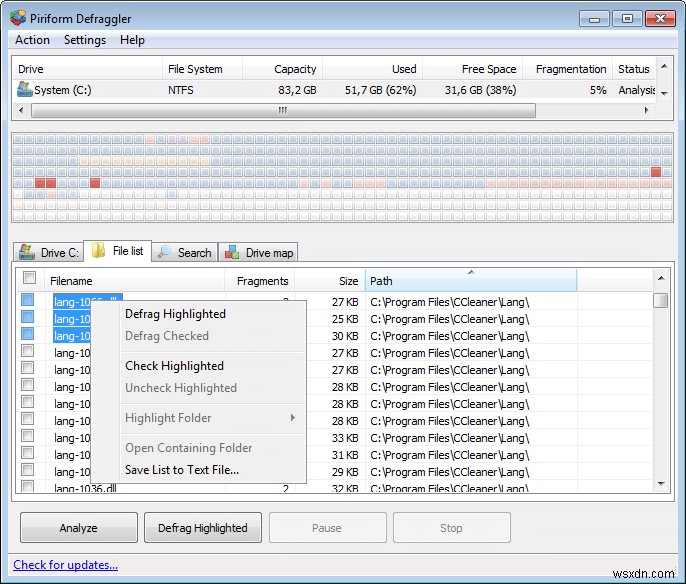
Task: Click the Defraggler app icon in title bar
Action: (18, 17)
